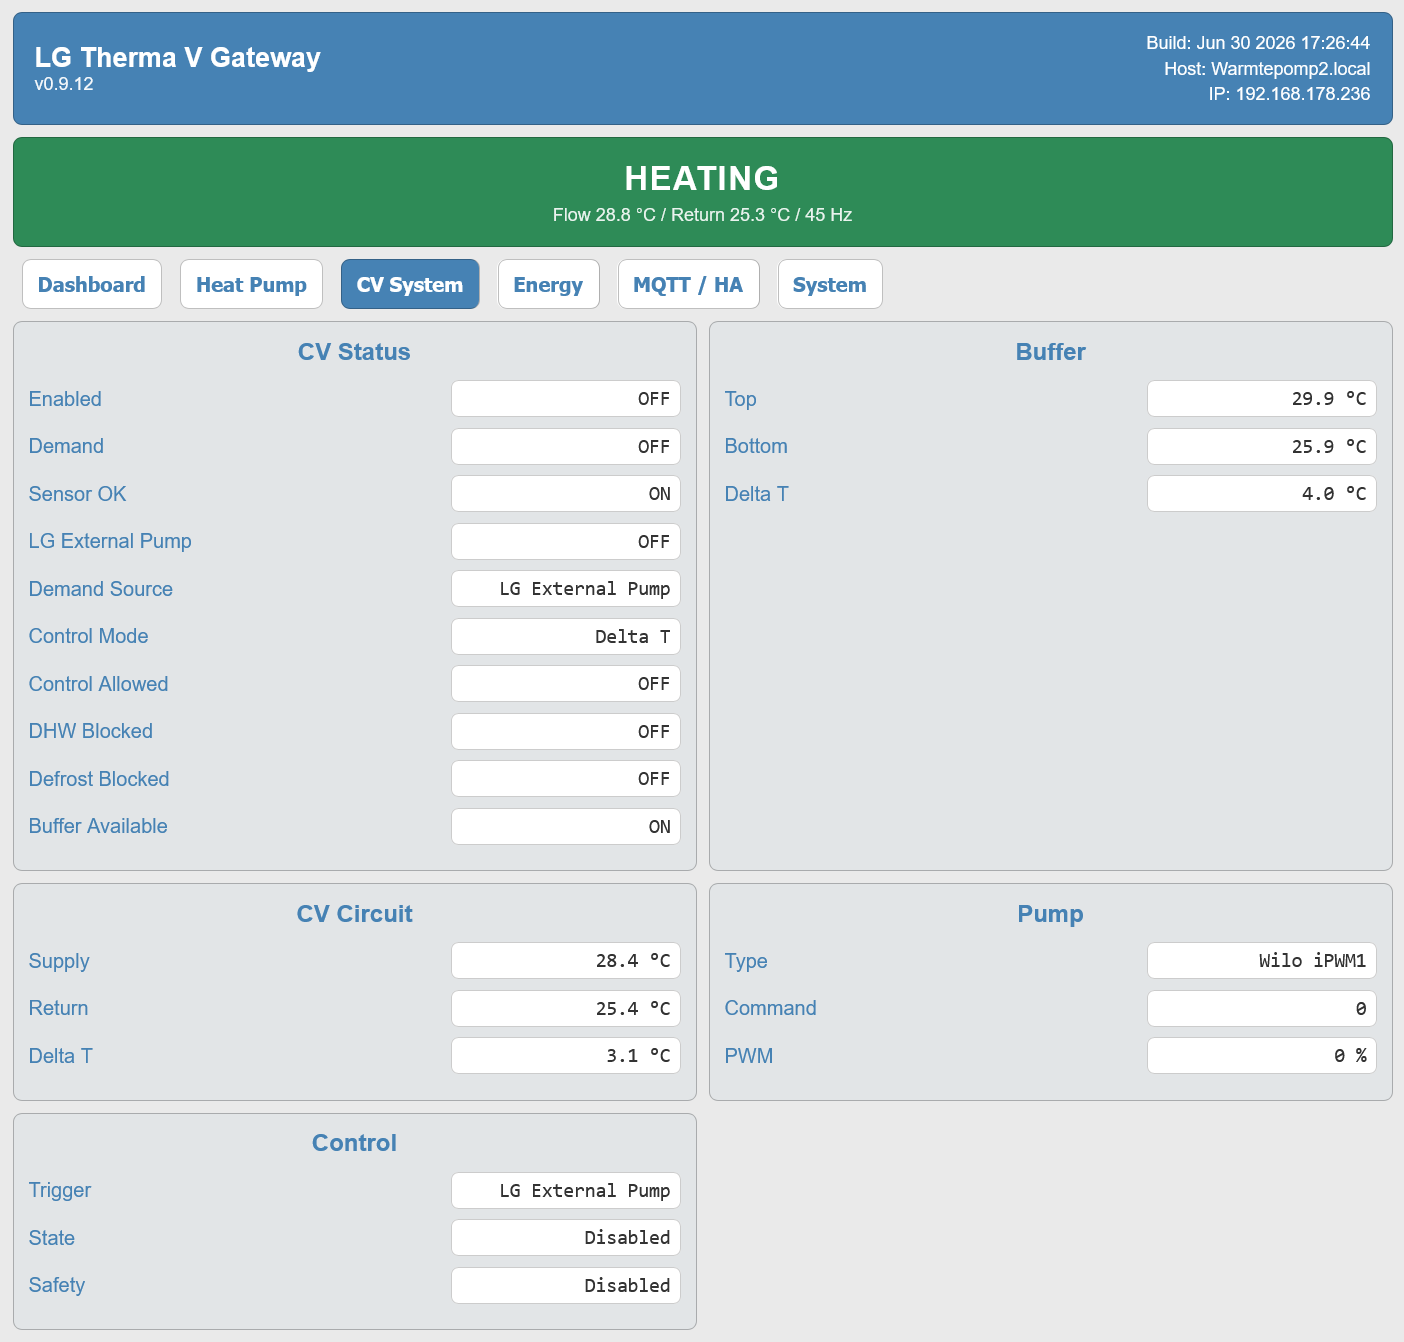Image resolution: width=1404 pixels, height=1342 pixels.
Task: Open the Energy tab
Action: point(548,284)
